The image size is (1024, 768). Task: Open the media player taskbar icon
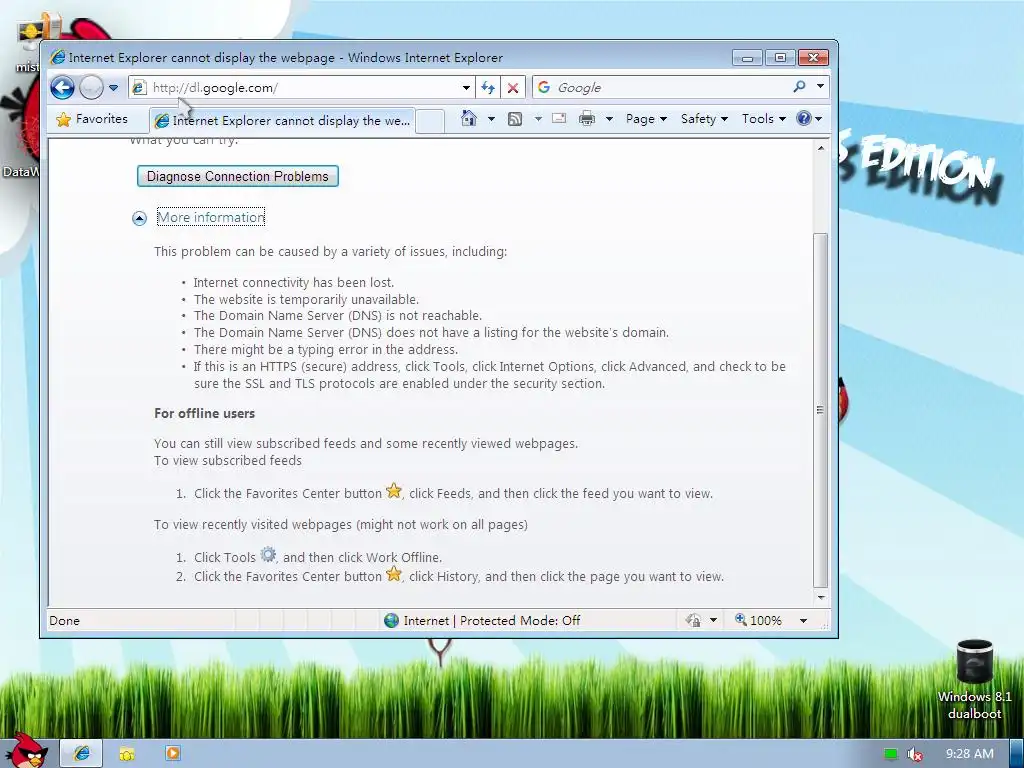[x=172, y=753]
